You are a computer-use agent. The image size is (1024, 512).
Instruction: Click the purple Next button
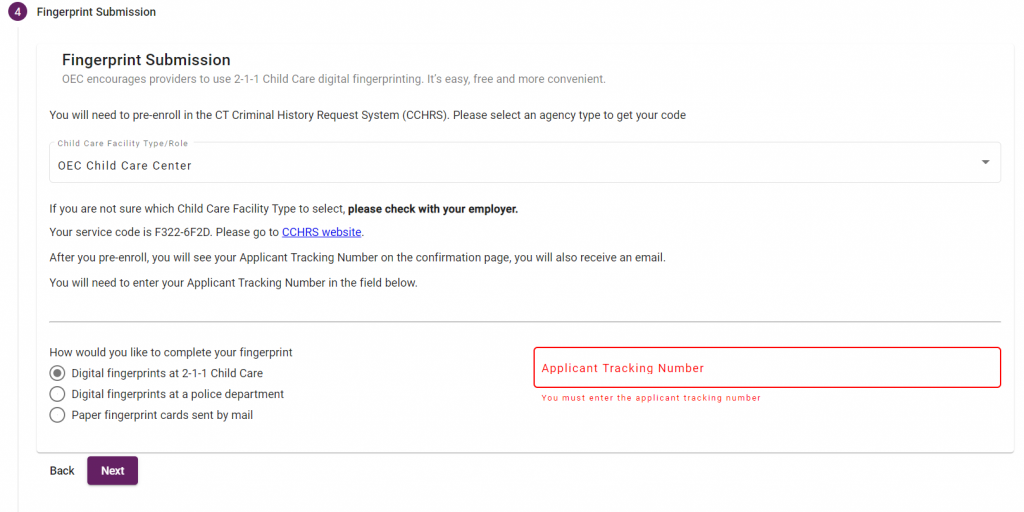pos(112,471)
